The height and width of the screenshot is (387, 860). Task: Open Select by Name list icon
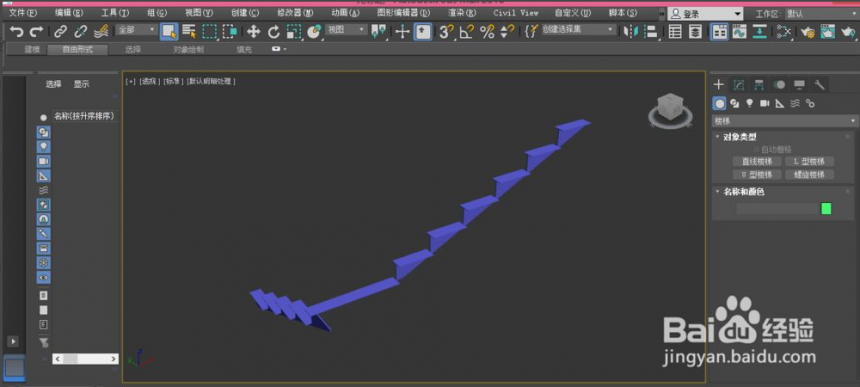189,32
